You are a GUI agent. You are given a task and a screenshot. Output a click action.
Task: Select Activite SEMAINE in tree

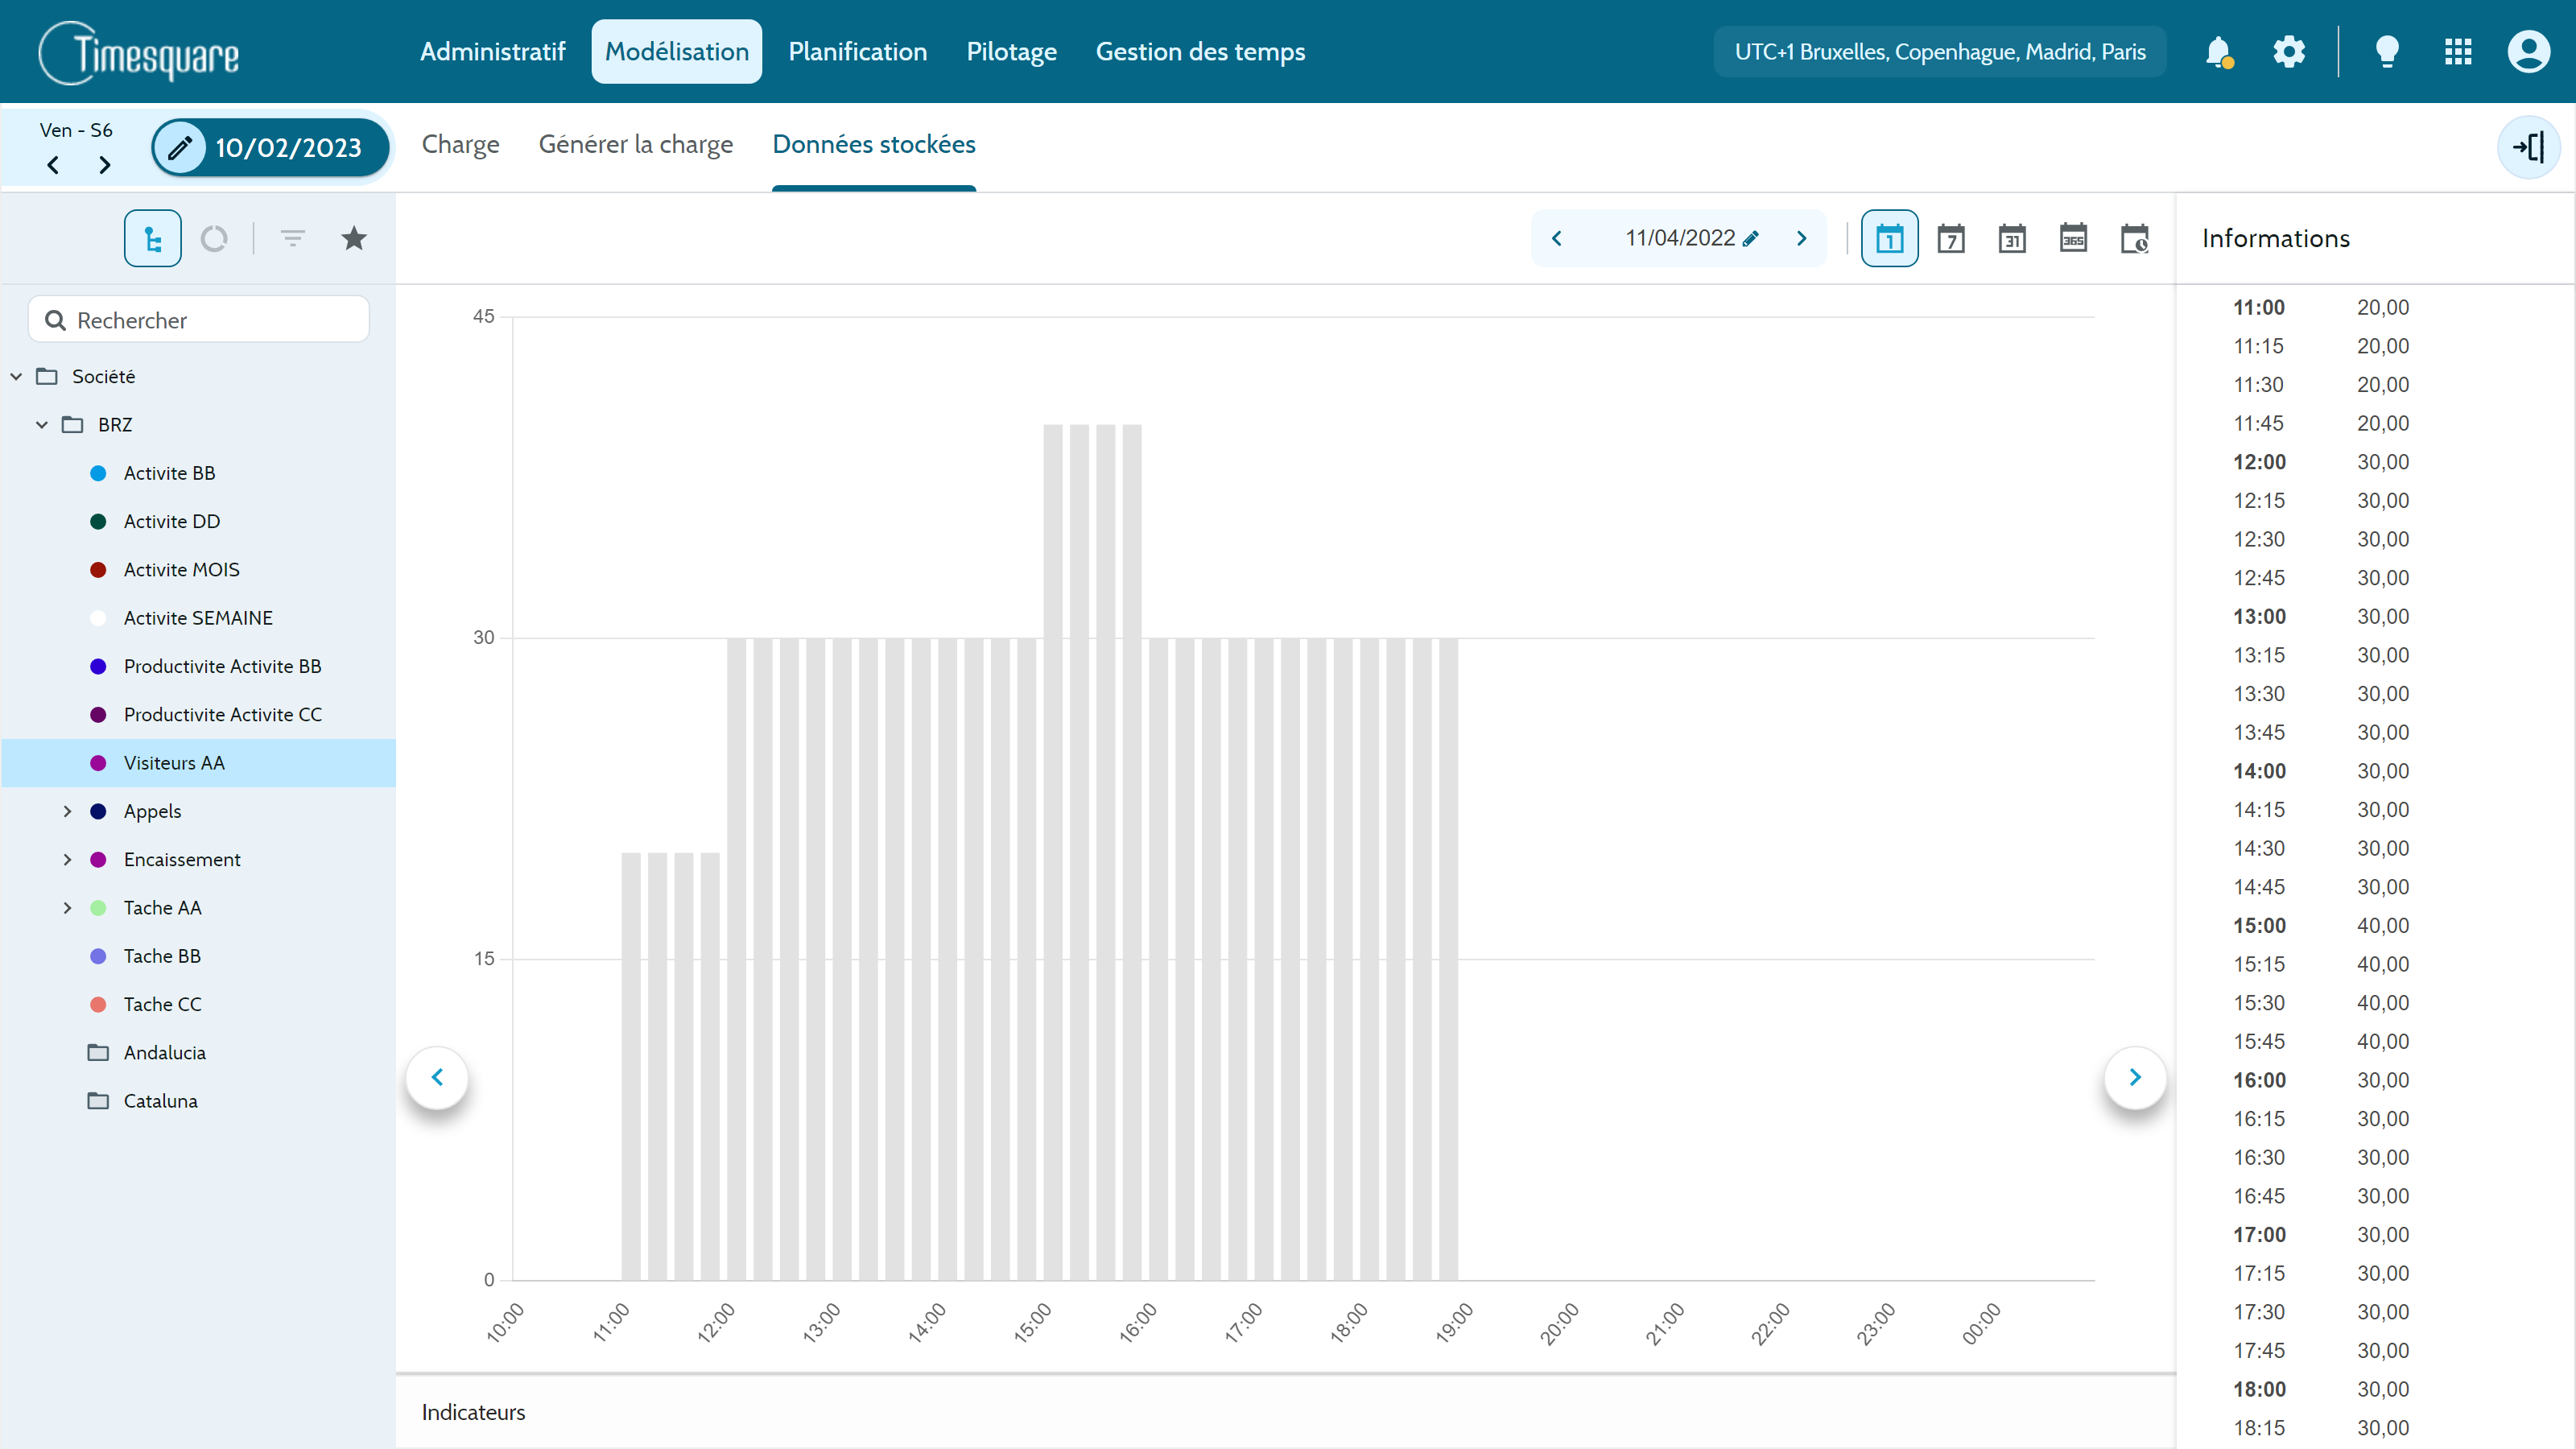pos(199,618)
